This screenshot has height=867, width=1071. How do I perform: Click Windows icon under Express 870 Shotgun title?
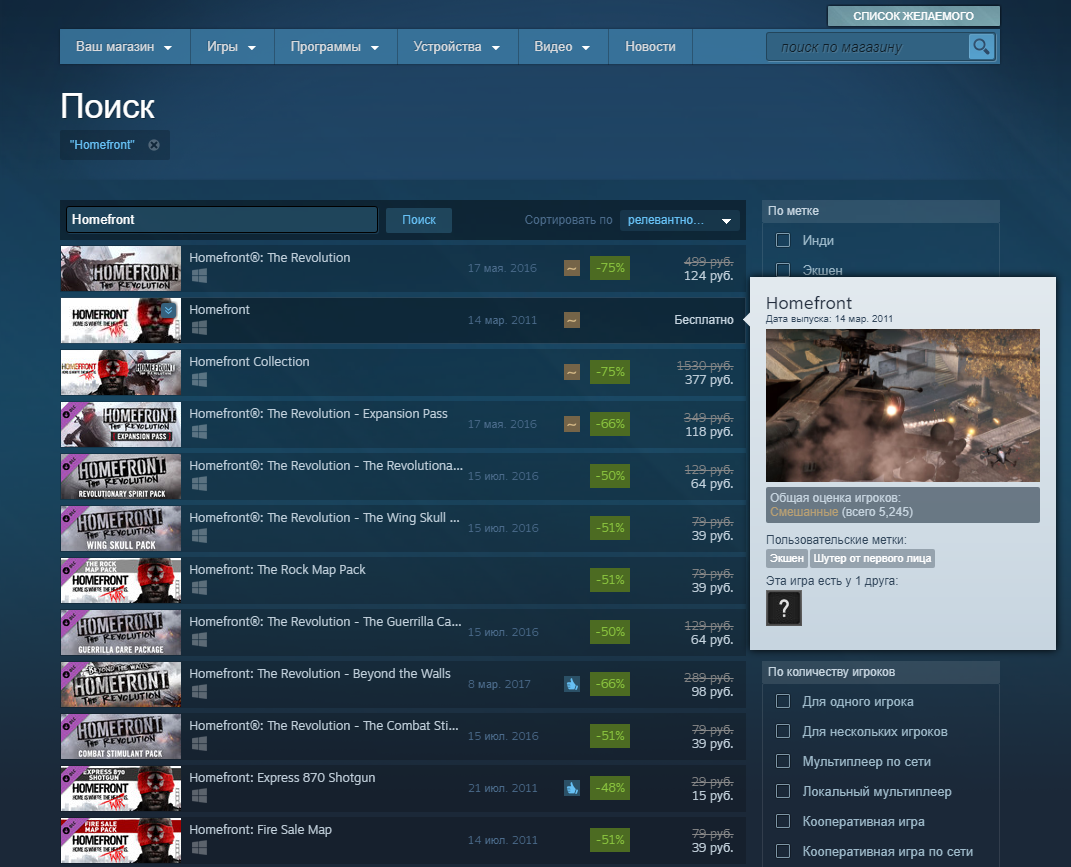click(x=199, y=795)
